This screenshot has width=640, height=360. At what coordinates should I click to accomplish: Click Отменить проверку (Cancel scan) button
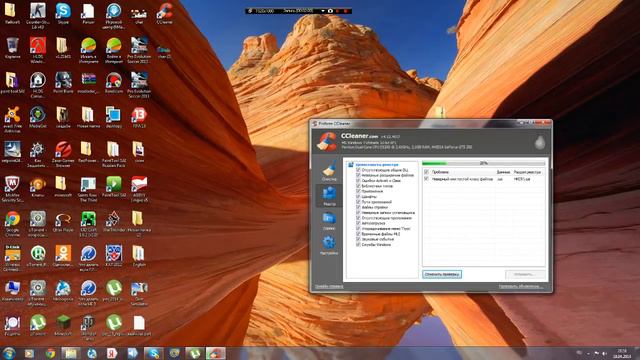point(442,274)
